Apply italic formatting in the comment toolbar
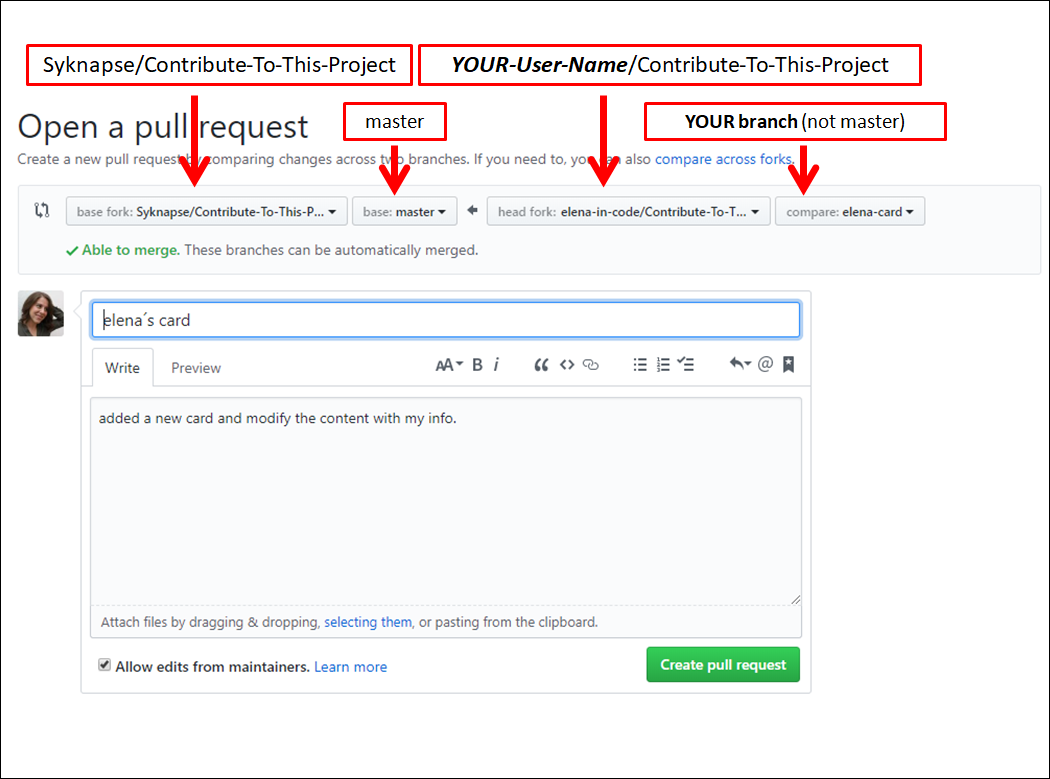The height and width of the screenshot is (779, 1050). point(497,364)
